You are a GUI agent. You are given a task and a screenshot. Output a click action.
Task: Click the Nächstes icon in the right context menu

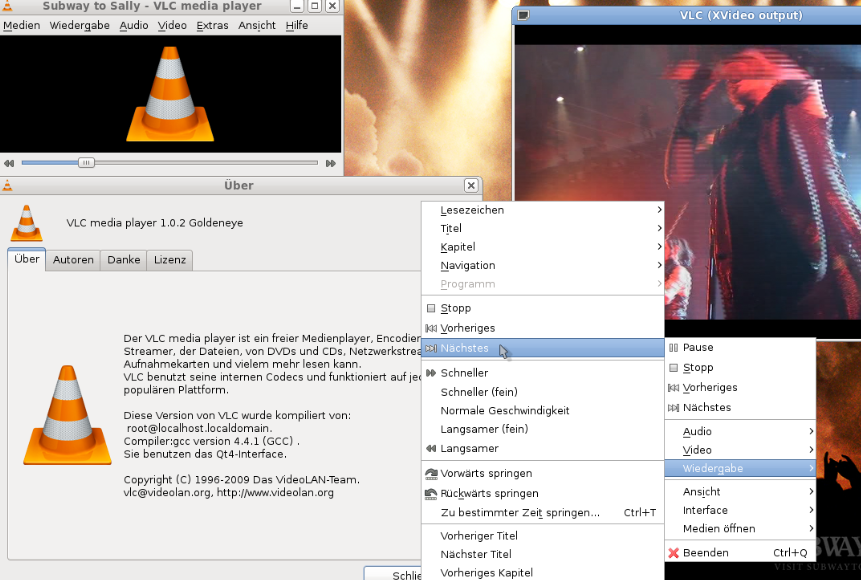click(674, 408)
